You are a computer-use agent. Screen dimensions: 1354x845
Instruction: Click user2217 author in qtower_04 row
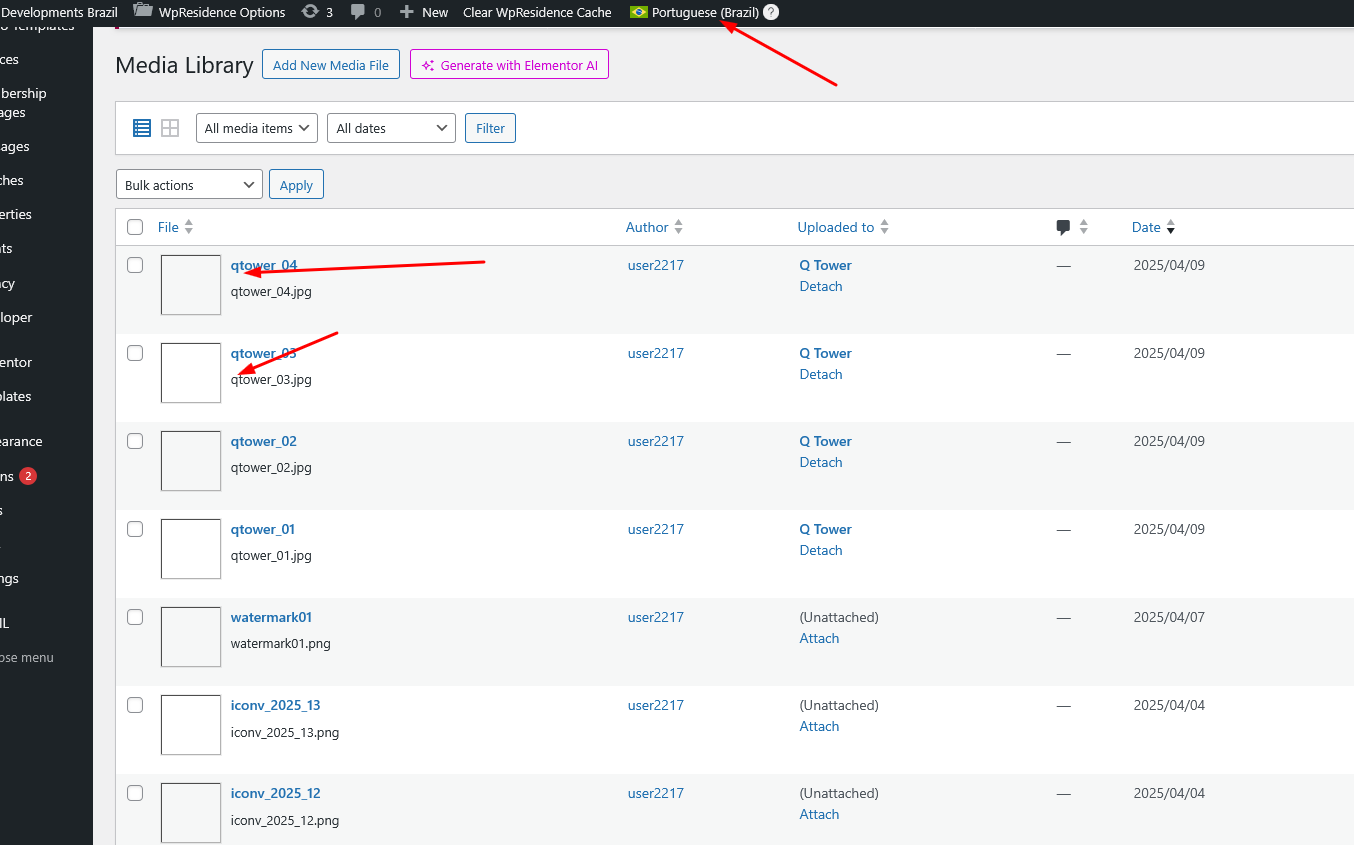click(656, 265)
